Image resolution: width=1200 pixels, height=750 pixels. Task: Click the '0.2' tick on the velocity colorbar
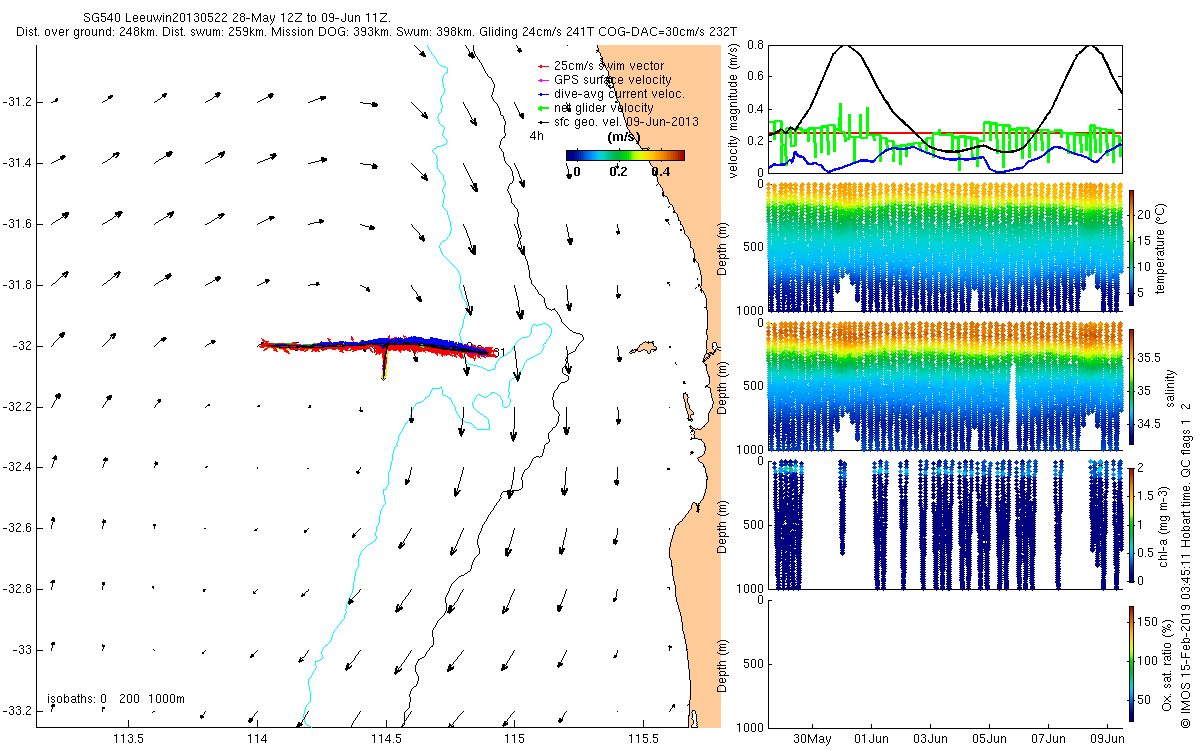point(618,172)
